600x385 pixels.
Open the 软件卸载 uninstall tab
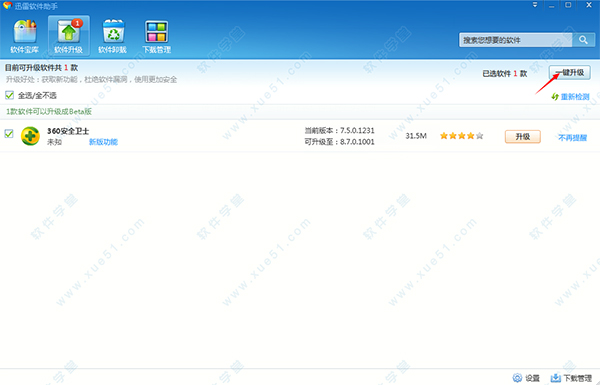point(113,36)
